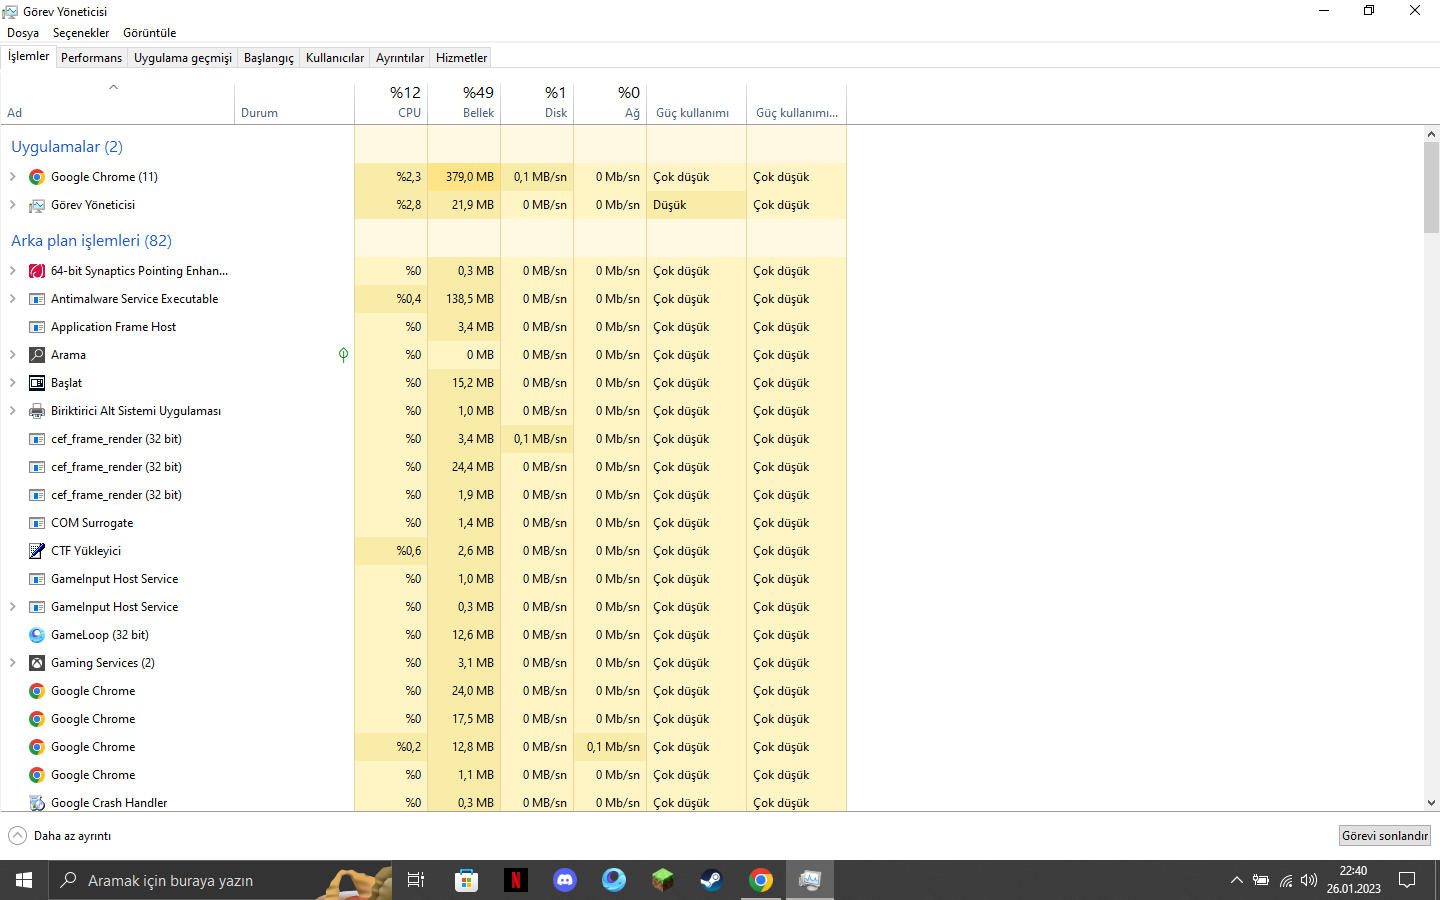Select the Uygulamalar (2) group heading
This screenshot has width=1440, height=900.
point(67,147)
